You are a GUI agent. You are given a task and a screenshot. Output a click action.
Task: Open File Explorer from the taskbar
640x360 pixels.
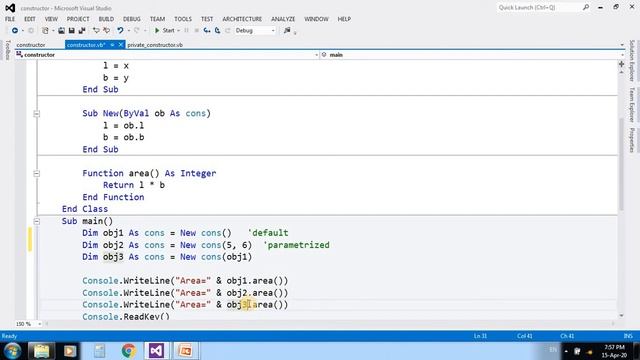click(42, 351)
